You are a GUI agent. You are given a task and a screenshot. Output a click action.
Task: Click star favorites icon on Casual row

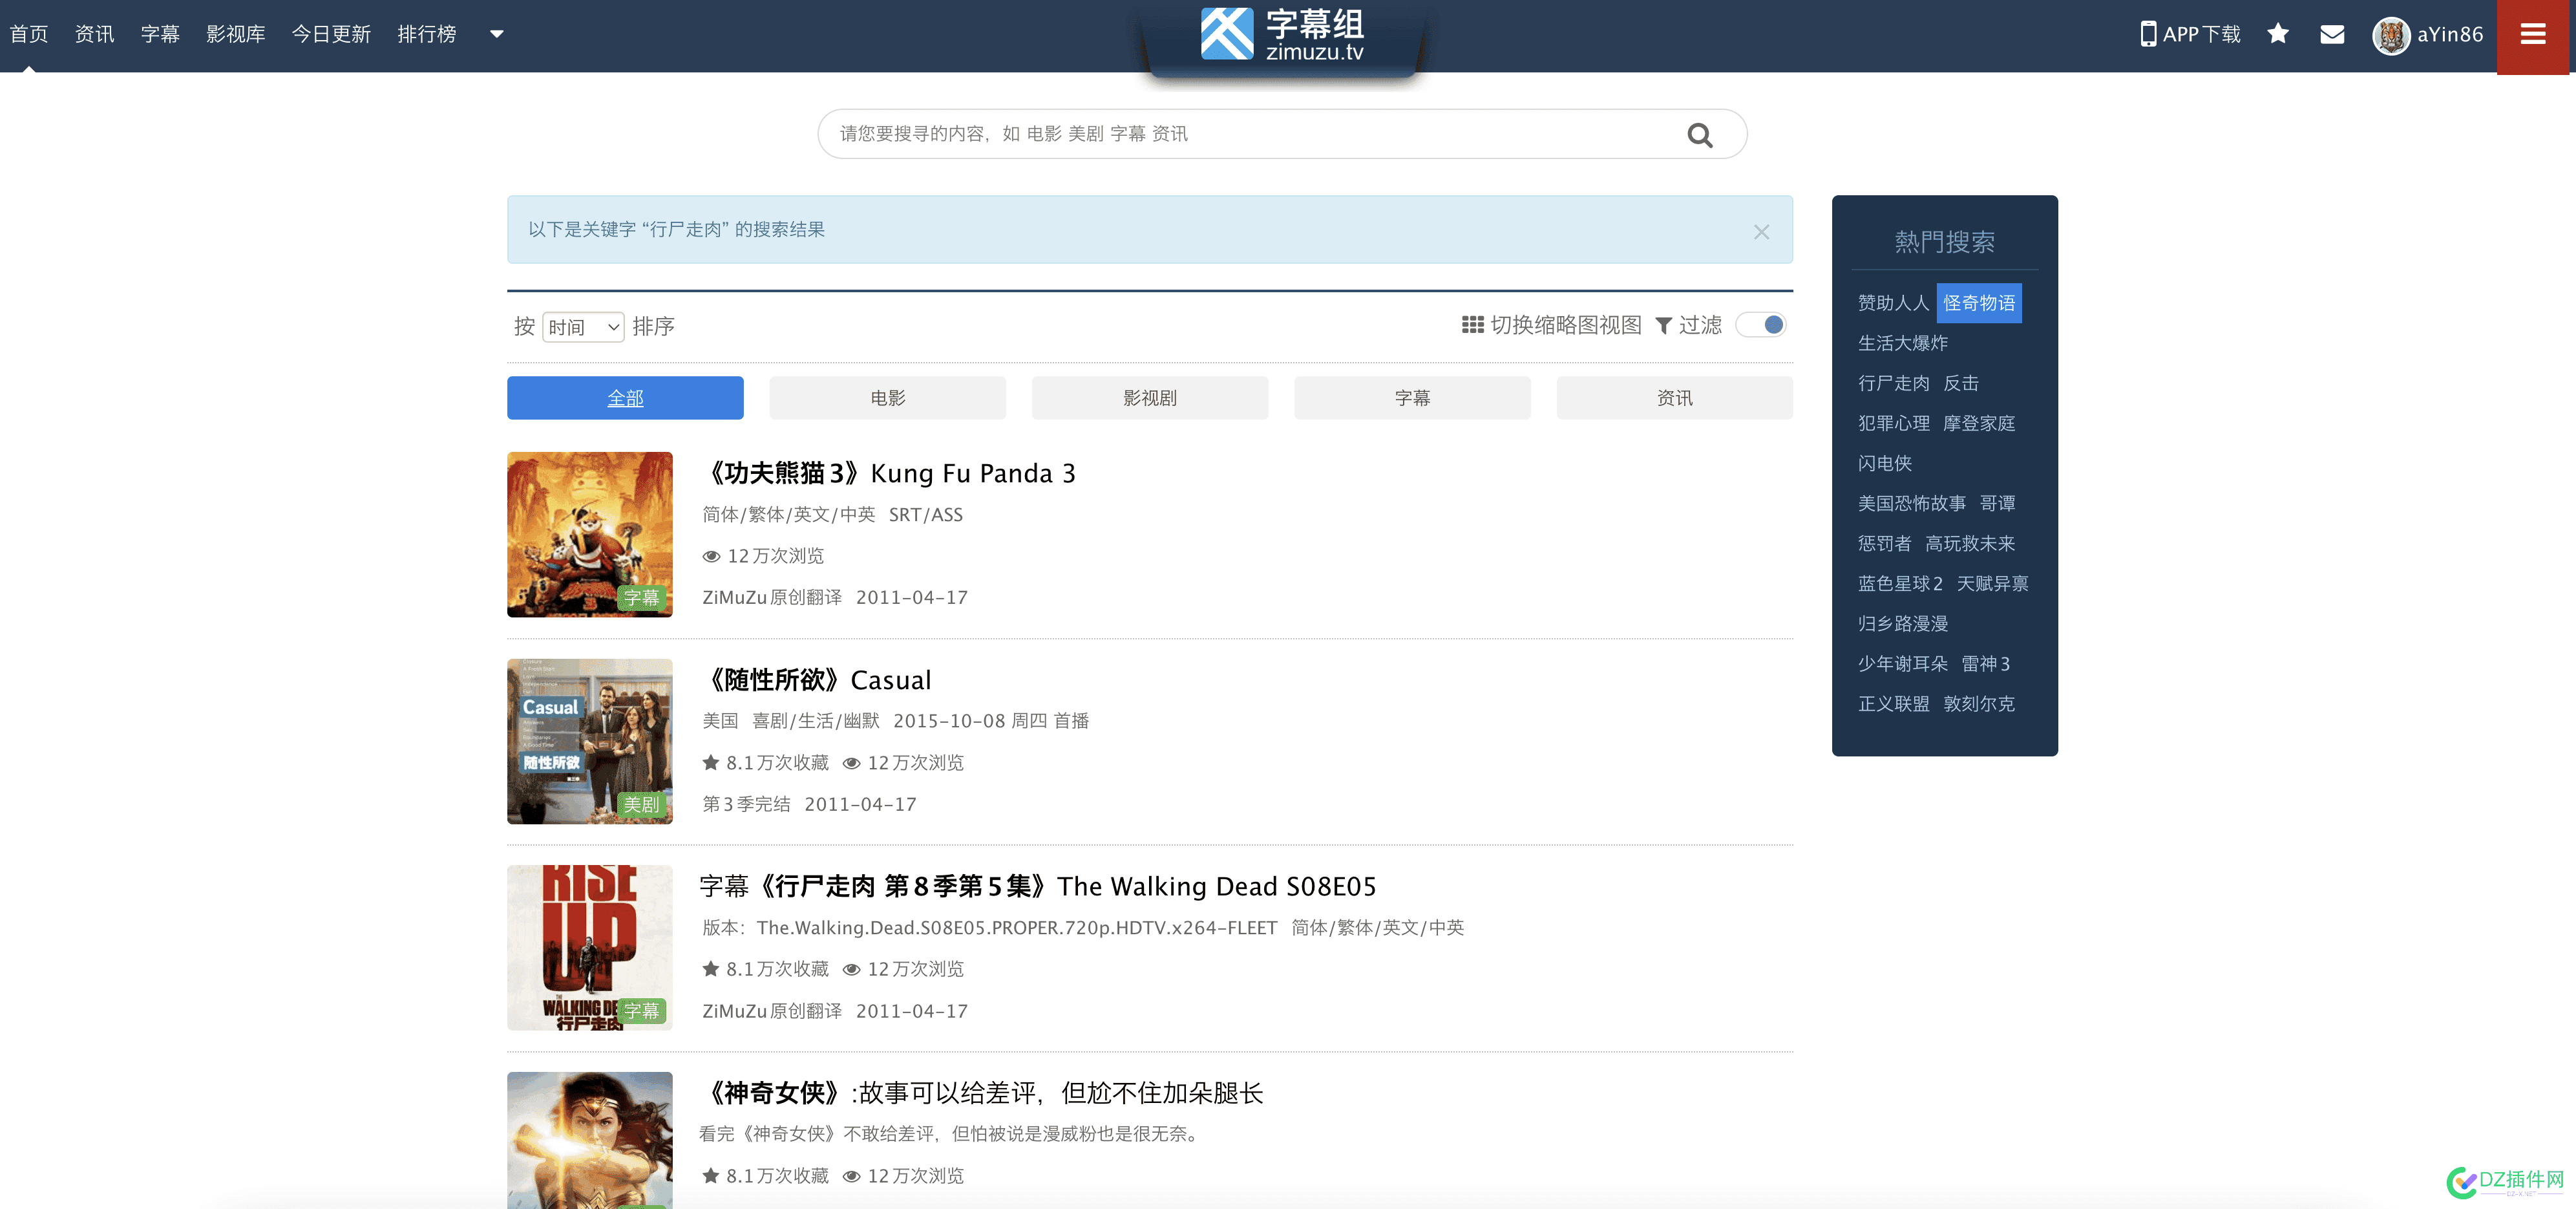click(x=711, y=762)
